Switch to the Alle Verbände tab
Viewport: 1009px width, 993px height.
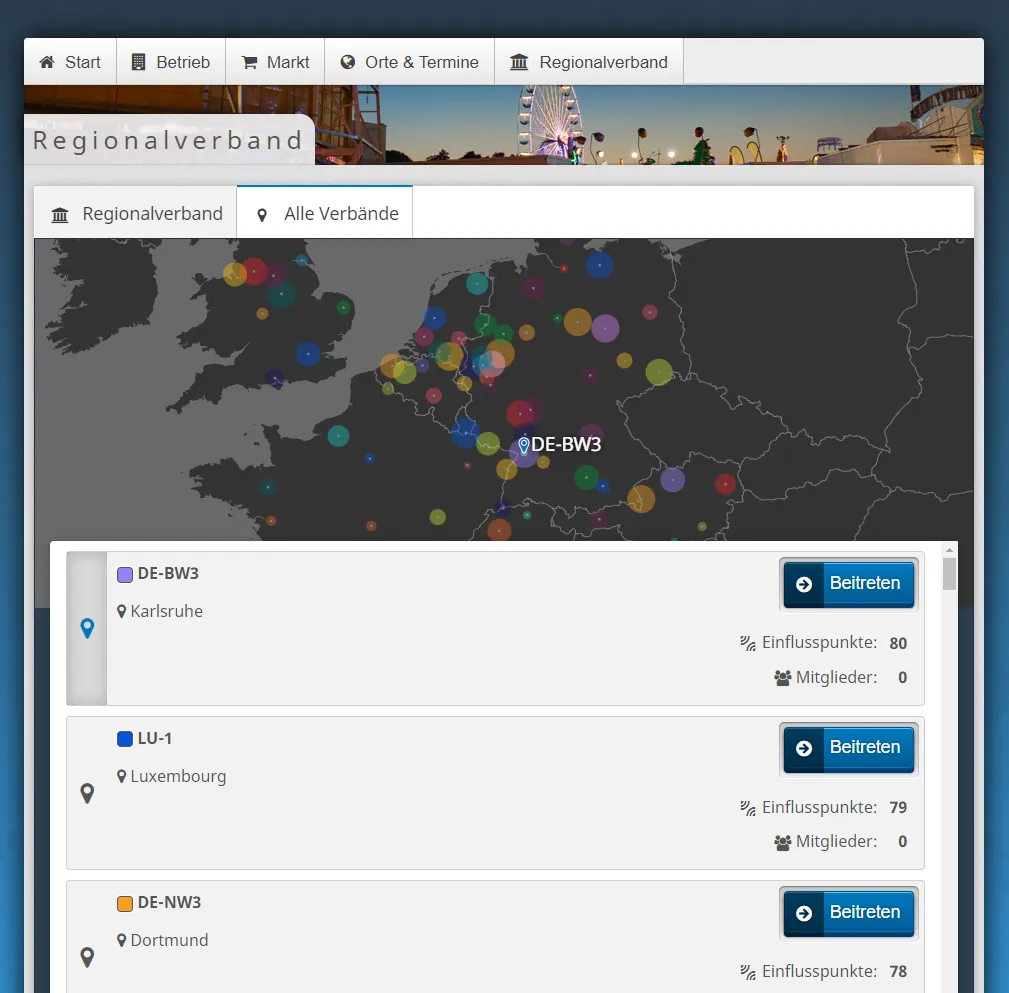coord(326,214)
